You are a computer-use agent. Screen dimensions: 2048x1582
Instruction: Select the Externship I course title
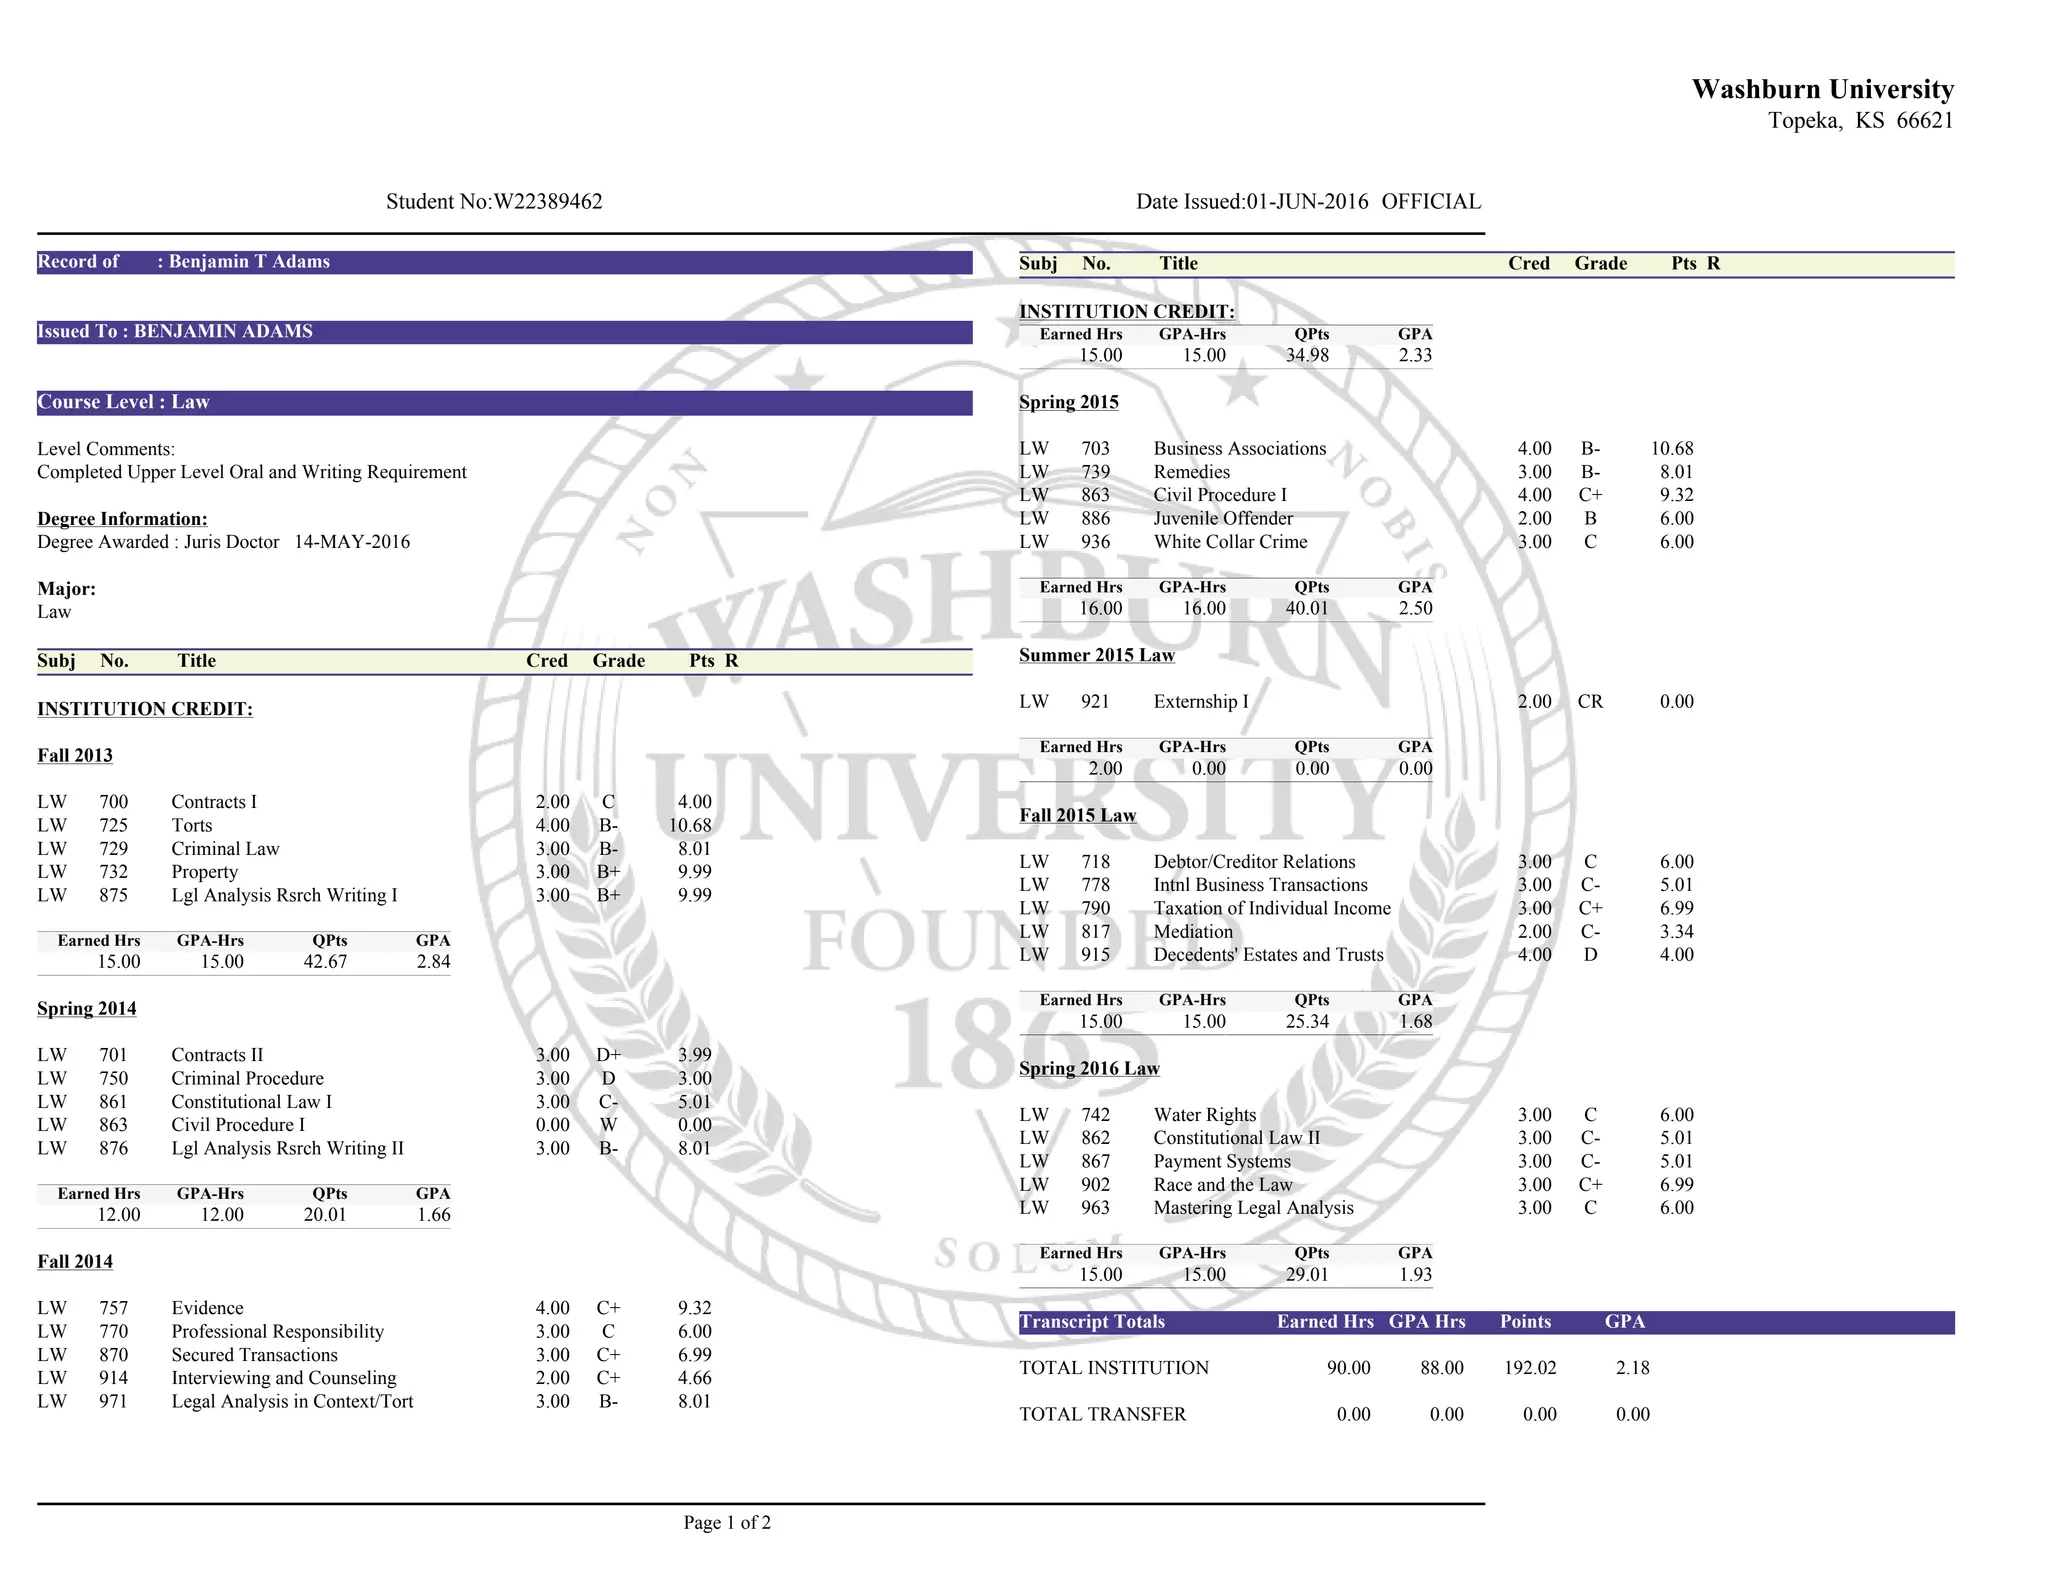point(1200,702)
